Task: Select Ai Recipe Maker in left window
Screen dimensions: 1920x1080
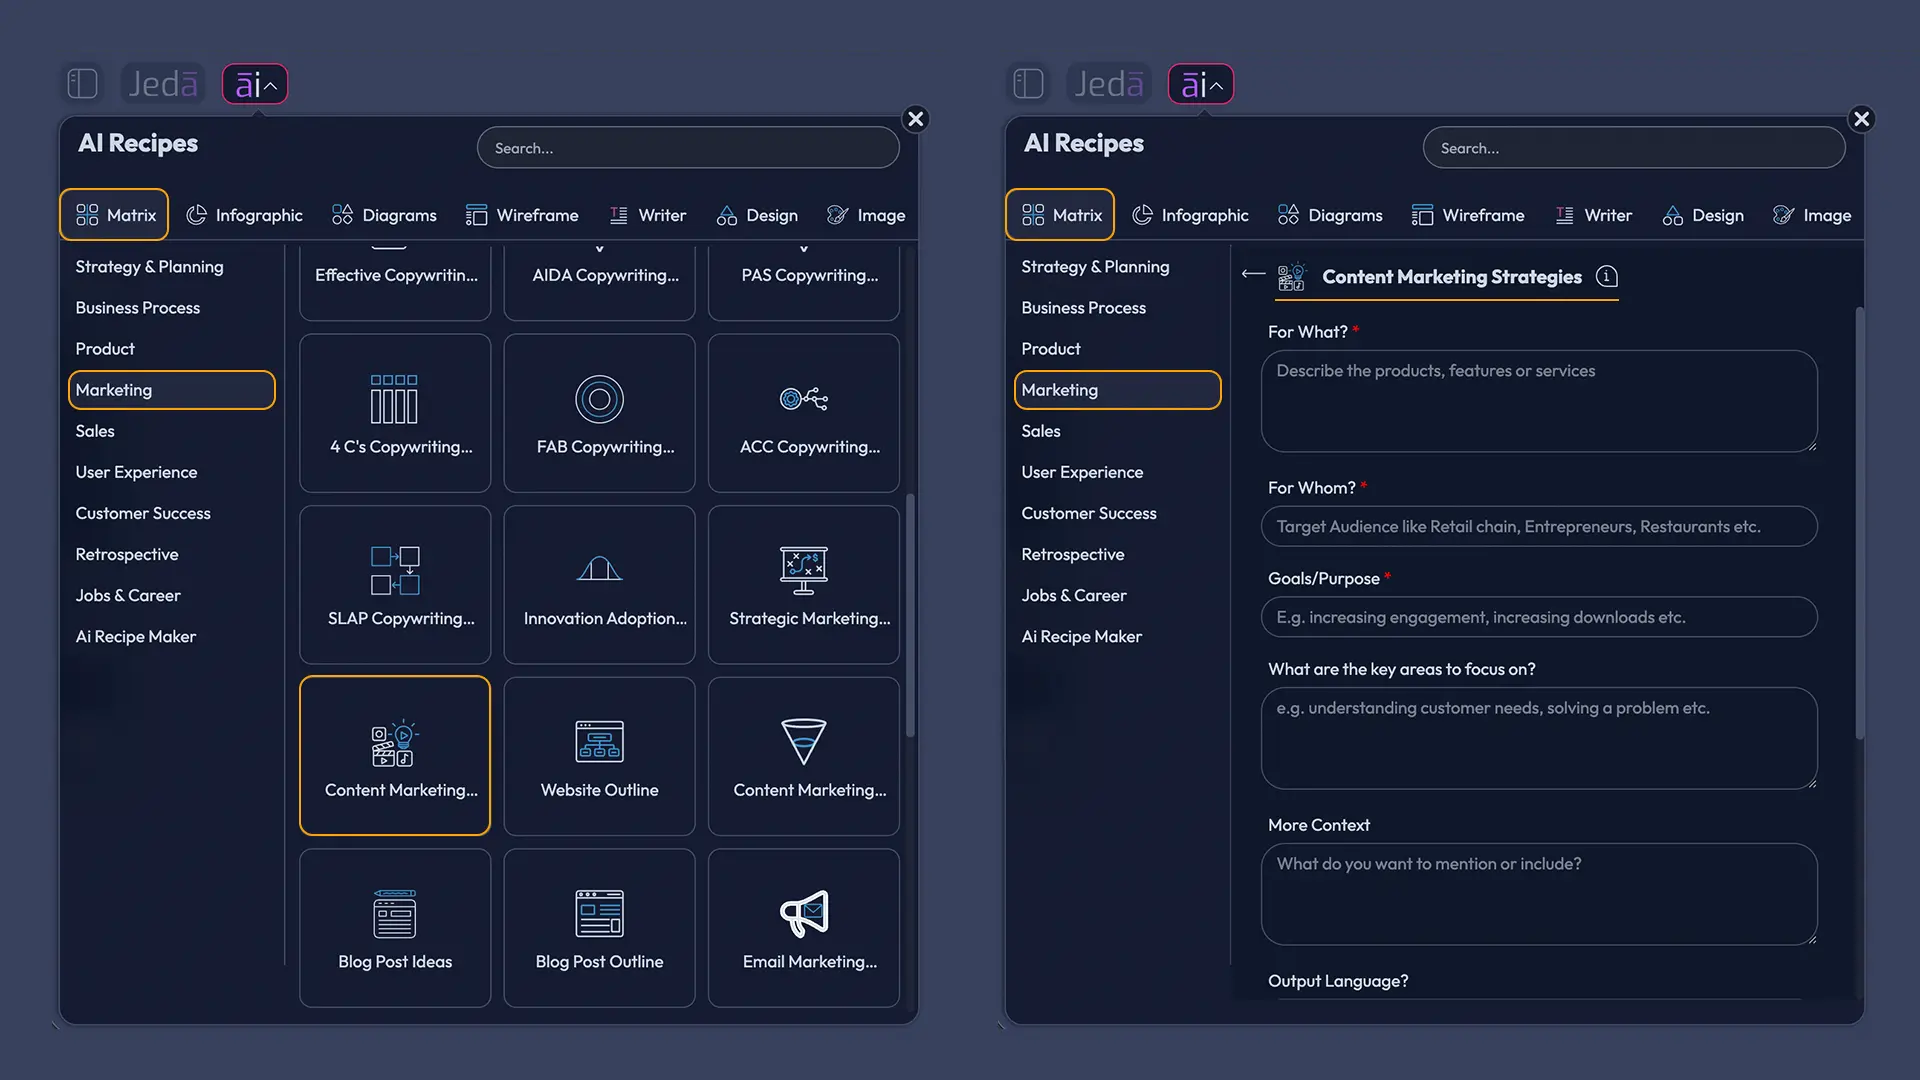Action: pyautogui.click(x=135, y=637)
